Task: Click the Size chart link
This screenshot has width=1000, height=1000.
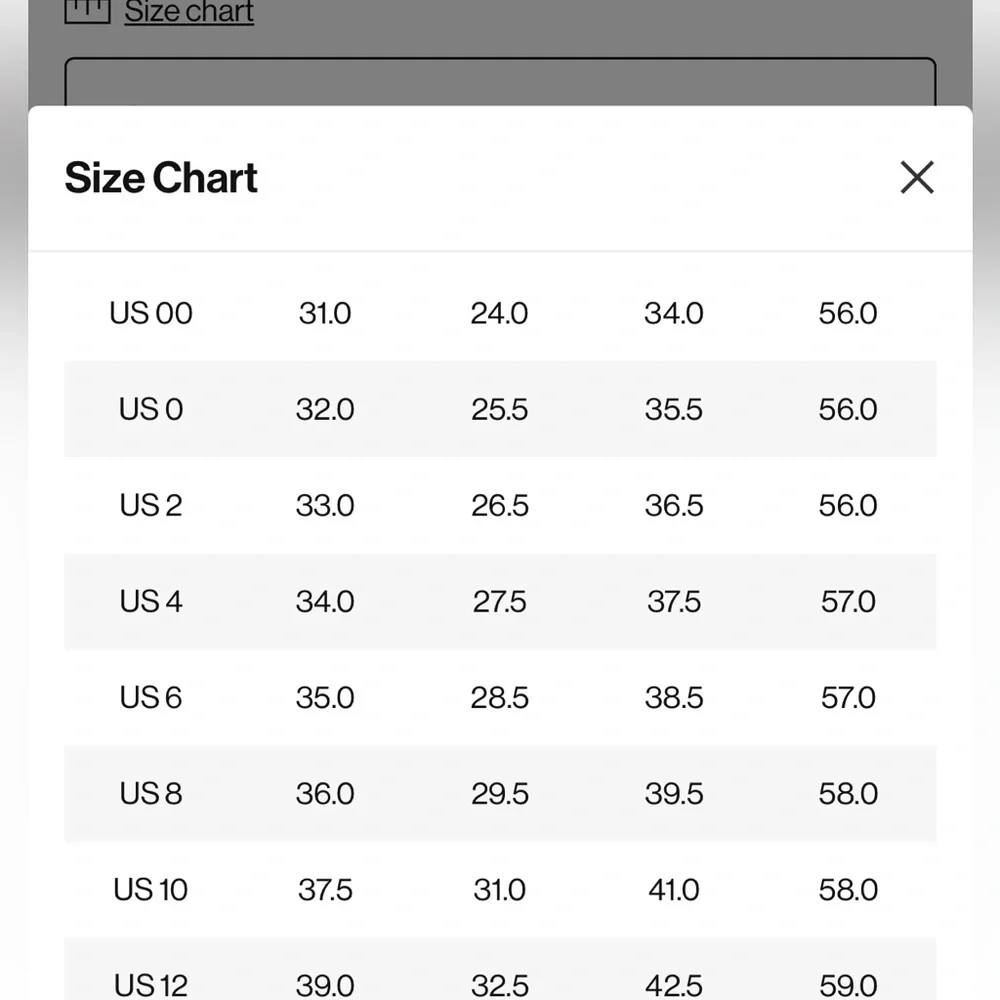Action: coord(189,13)
